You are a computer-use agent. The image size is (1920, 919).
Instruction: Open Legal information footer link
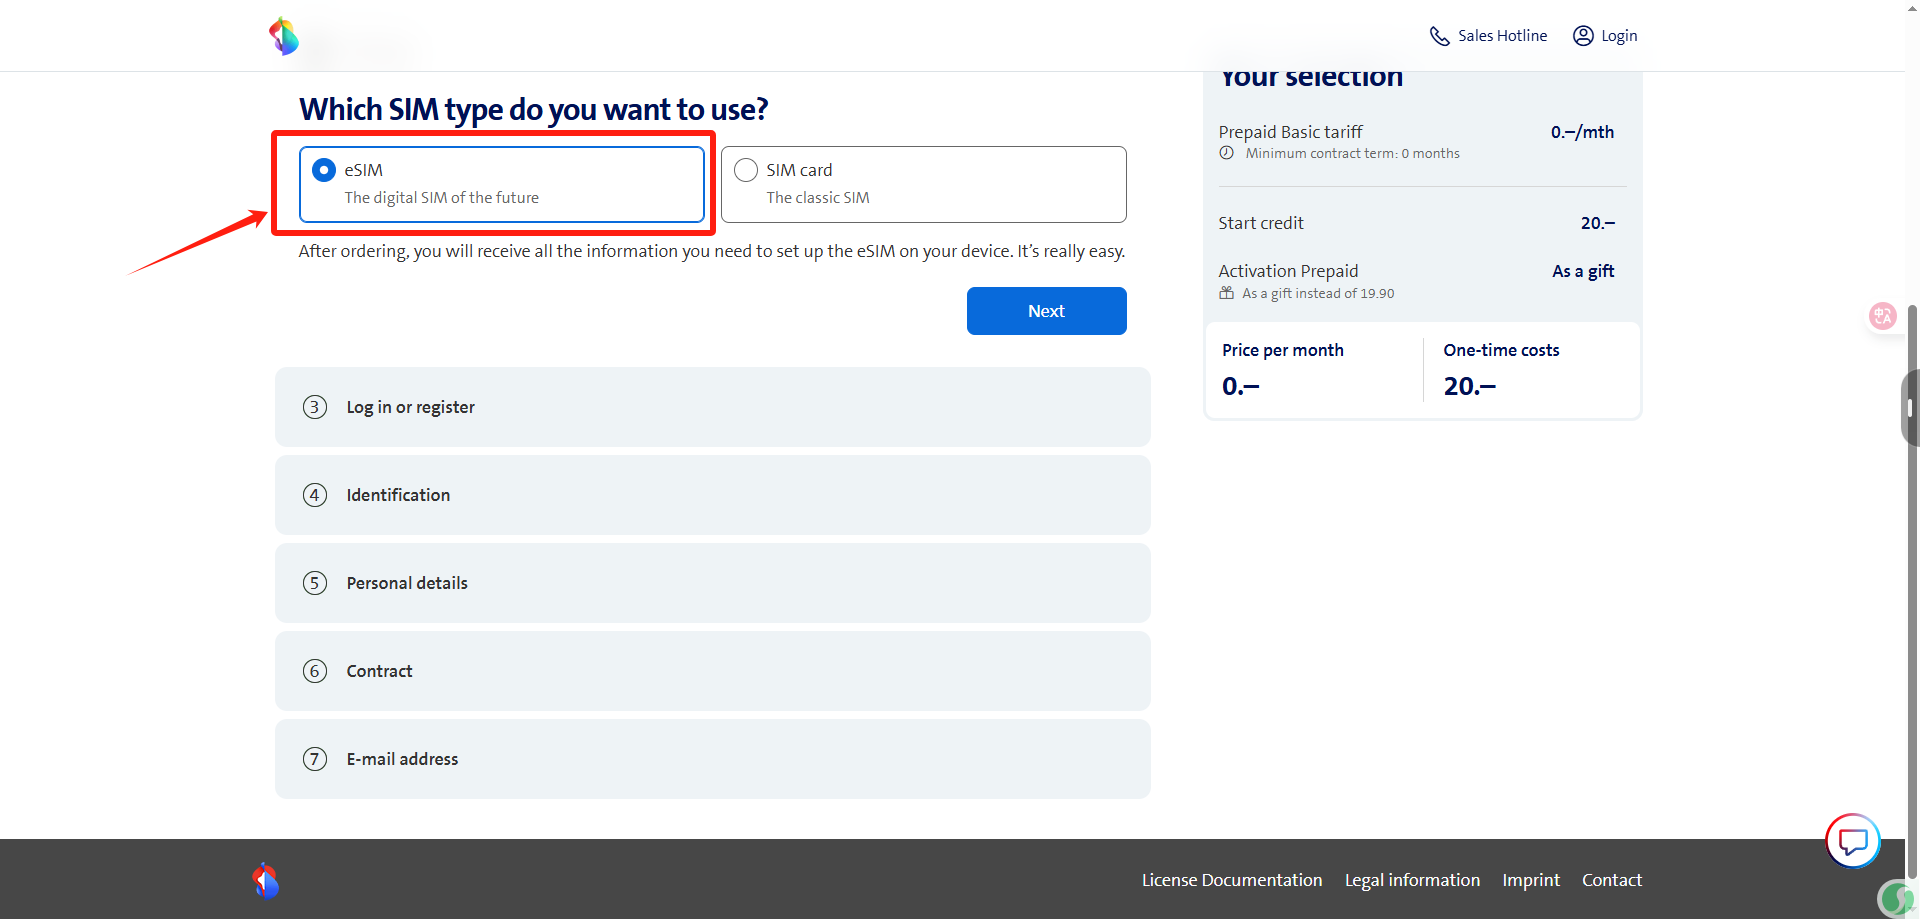coord(1412,880)
